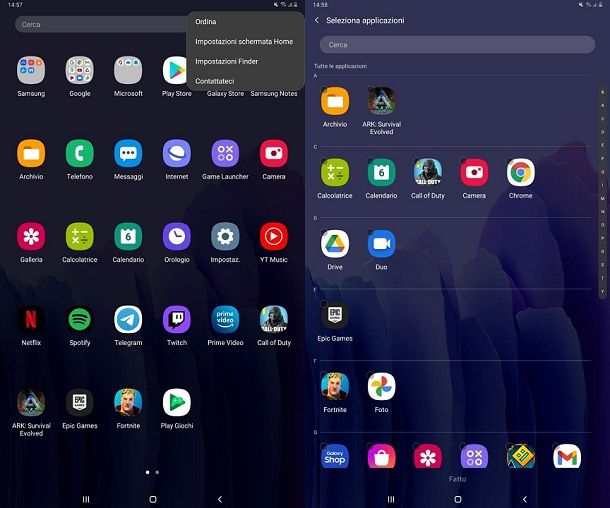
Task: Tap Gmail icon in bottom row
Action: coord(567,457)
